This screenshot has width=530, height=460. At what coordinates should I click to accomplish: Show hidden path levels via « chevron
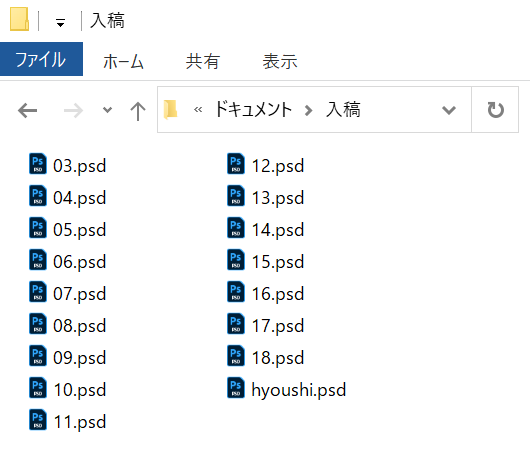click(198, 110)
